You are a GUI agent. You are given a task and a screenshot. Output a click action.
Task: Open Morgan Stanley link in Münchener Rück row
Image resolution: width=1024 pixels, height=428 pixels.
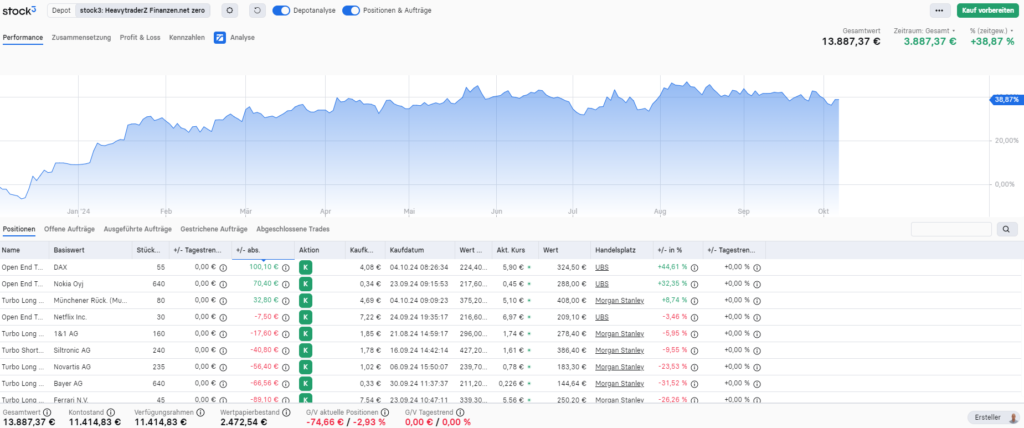point(619,301)
